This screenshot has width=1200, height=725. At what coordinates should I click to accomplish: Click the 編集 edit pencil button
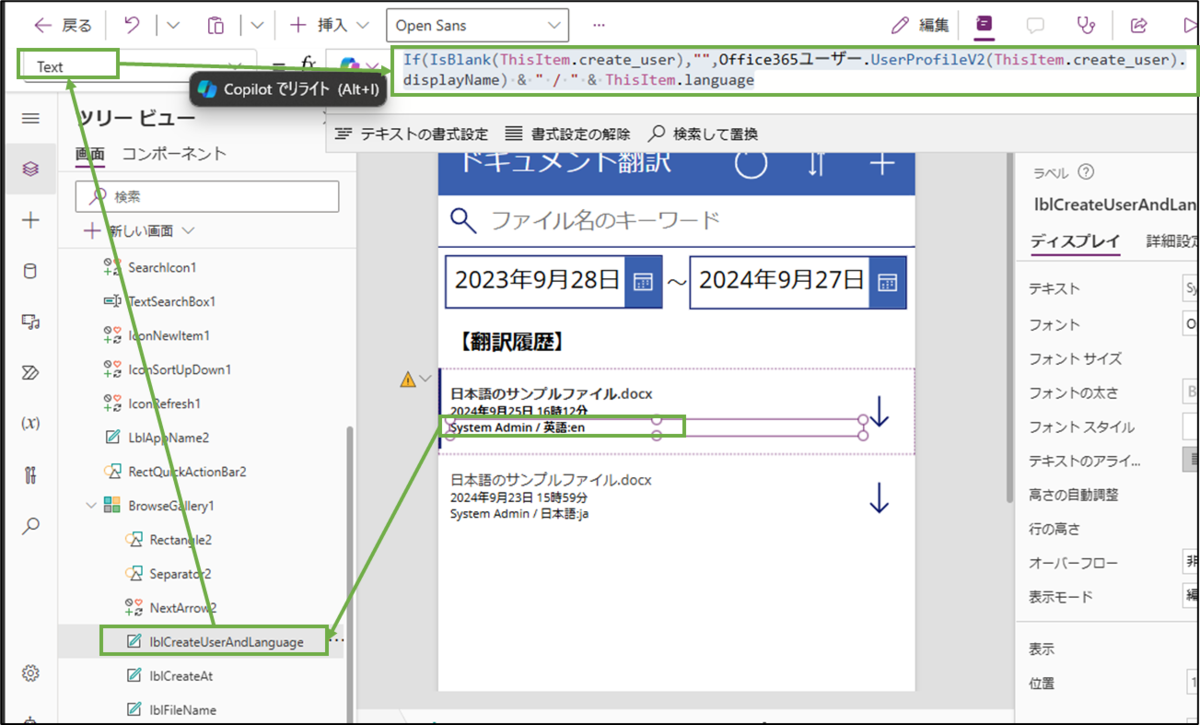(x=920, y=25)
